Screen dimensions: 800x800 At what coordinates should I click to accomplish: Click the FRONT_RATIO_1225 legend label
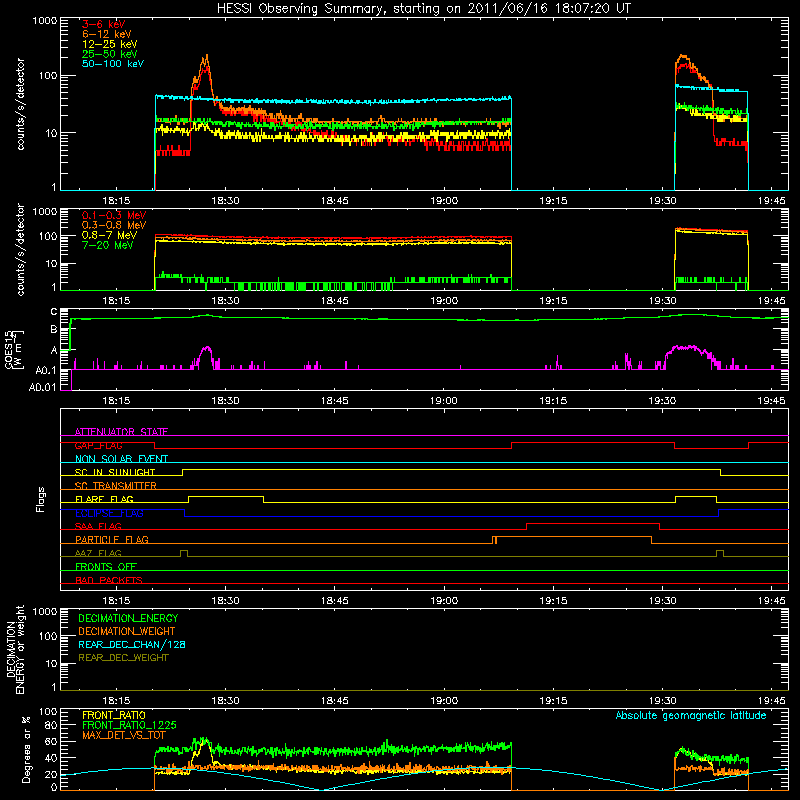tap(129, 725)
